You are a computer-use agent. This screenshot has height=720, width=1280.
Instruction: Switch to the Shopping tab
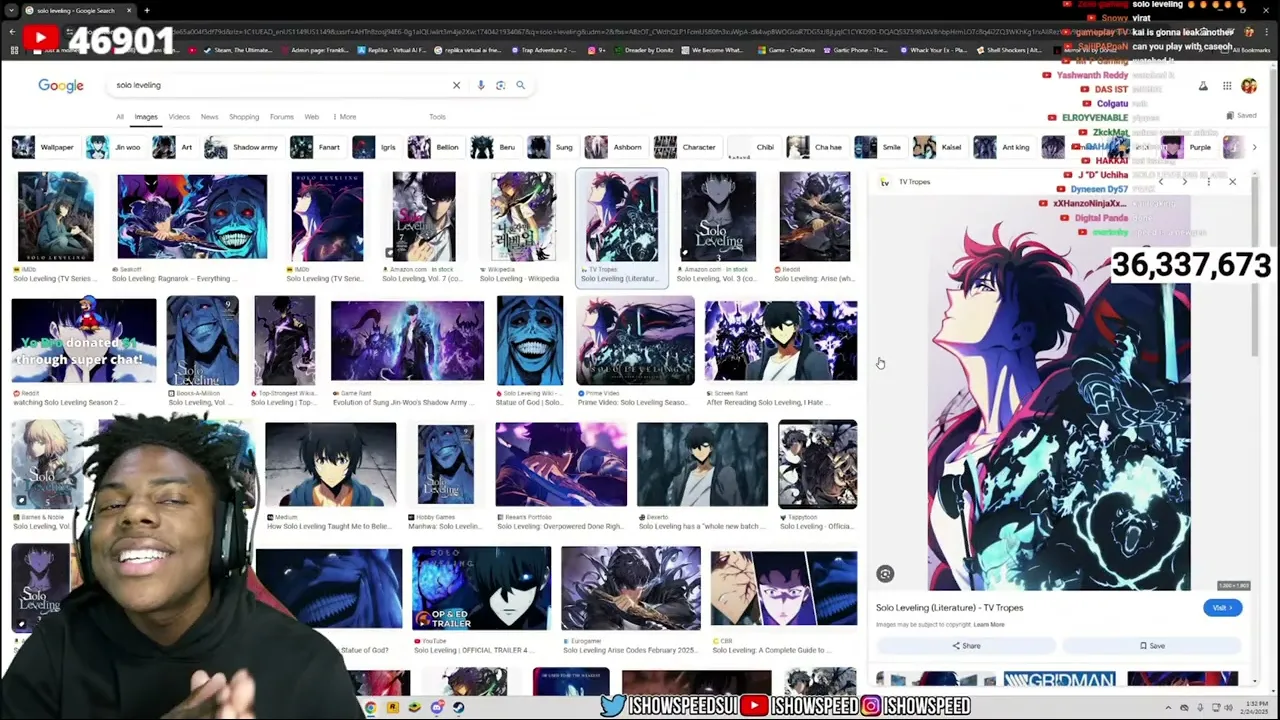(244, 117)
